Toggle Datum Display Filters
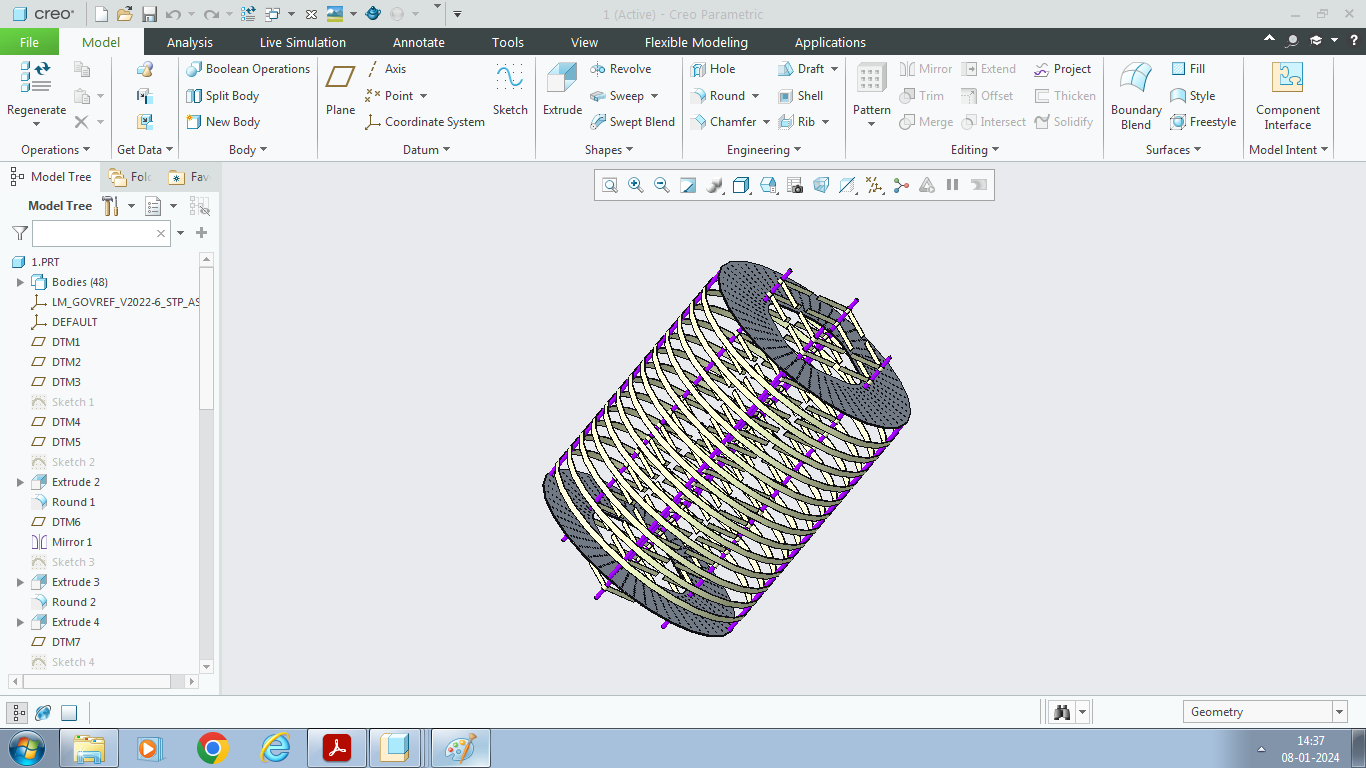 (x=875, y=185)
